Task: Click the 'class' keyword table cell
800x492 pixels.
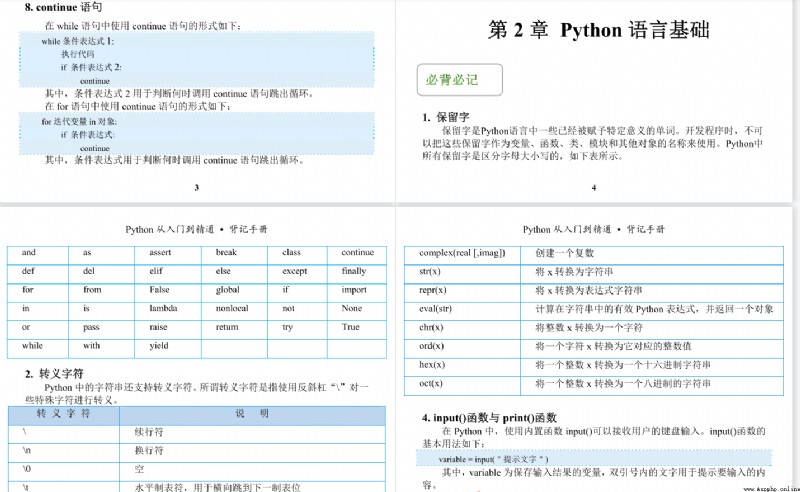Action: [x=297, y=256]
